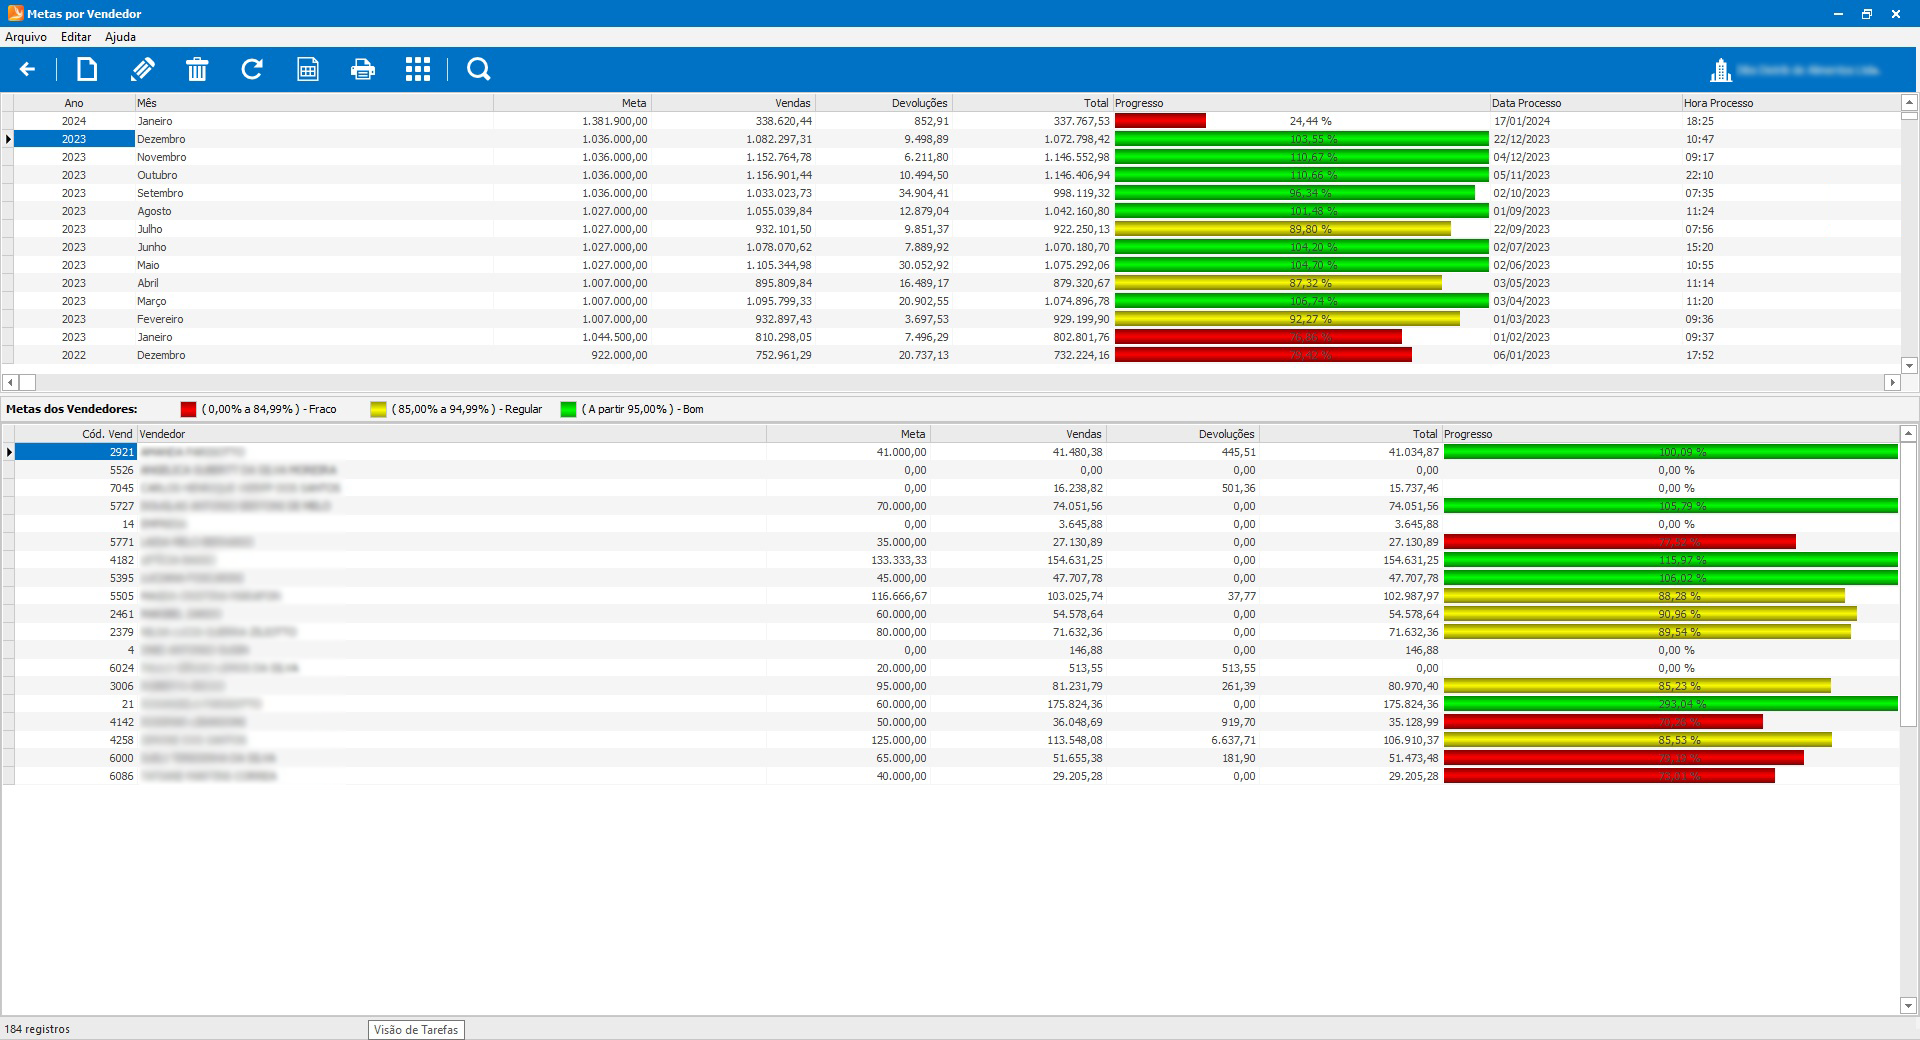Image resolution: width=1920 pixels, height=1040 pixels.
Task: Create a new record with the page icon
Action: coord(87,69)
